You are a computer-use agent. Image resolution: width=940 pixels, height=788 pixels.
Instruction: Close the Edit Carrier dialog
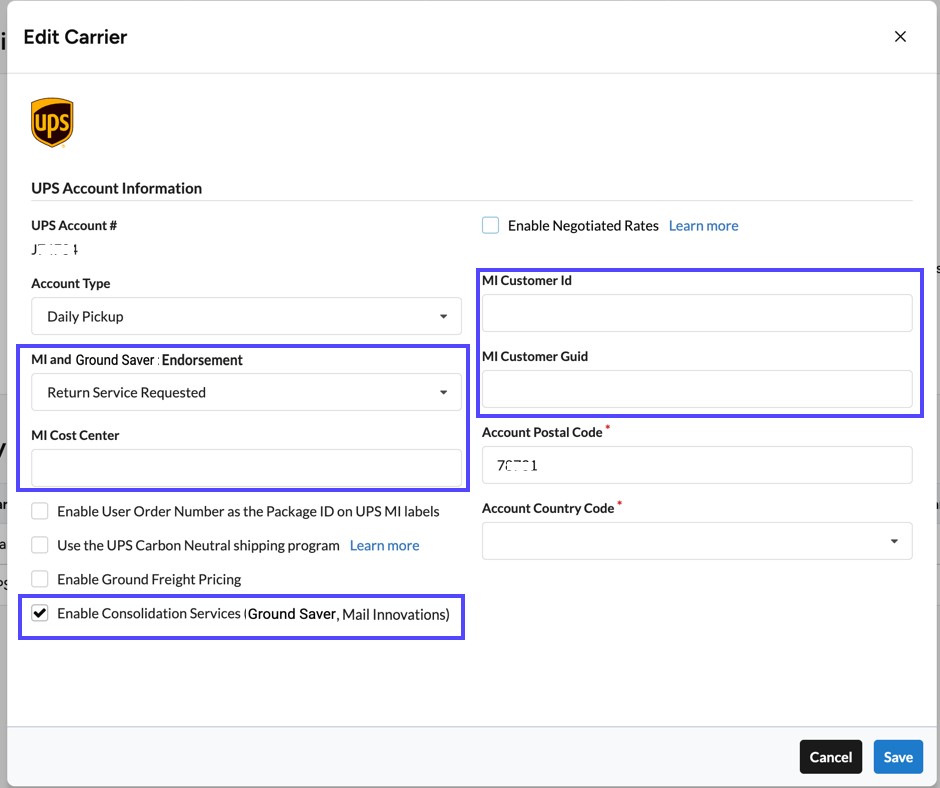click(900, 37)
